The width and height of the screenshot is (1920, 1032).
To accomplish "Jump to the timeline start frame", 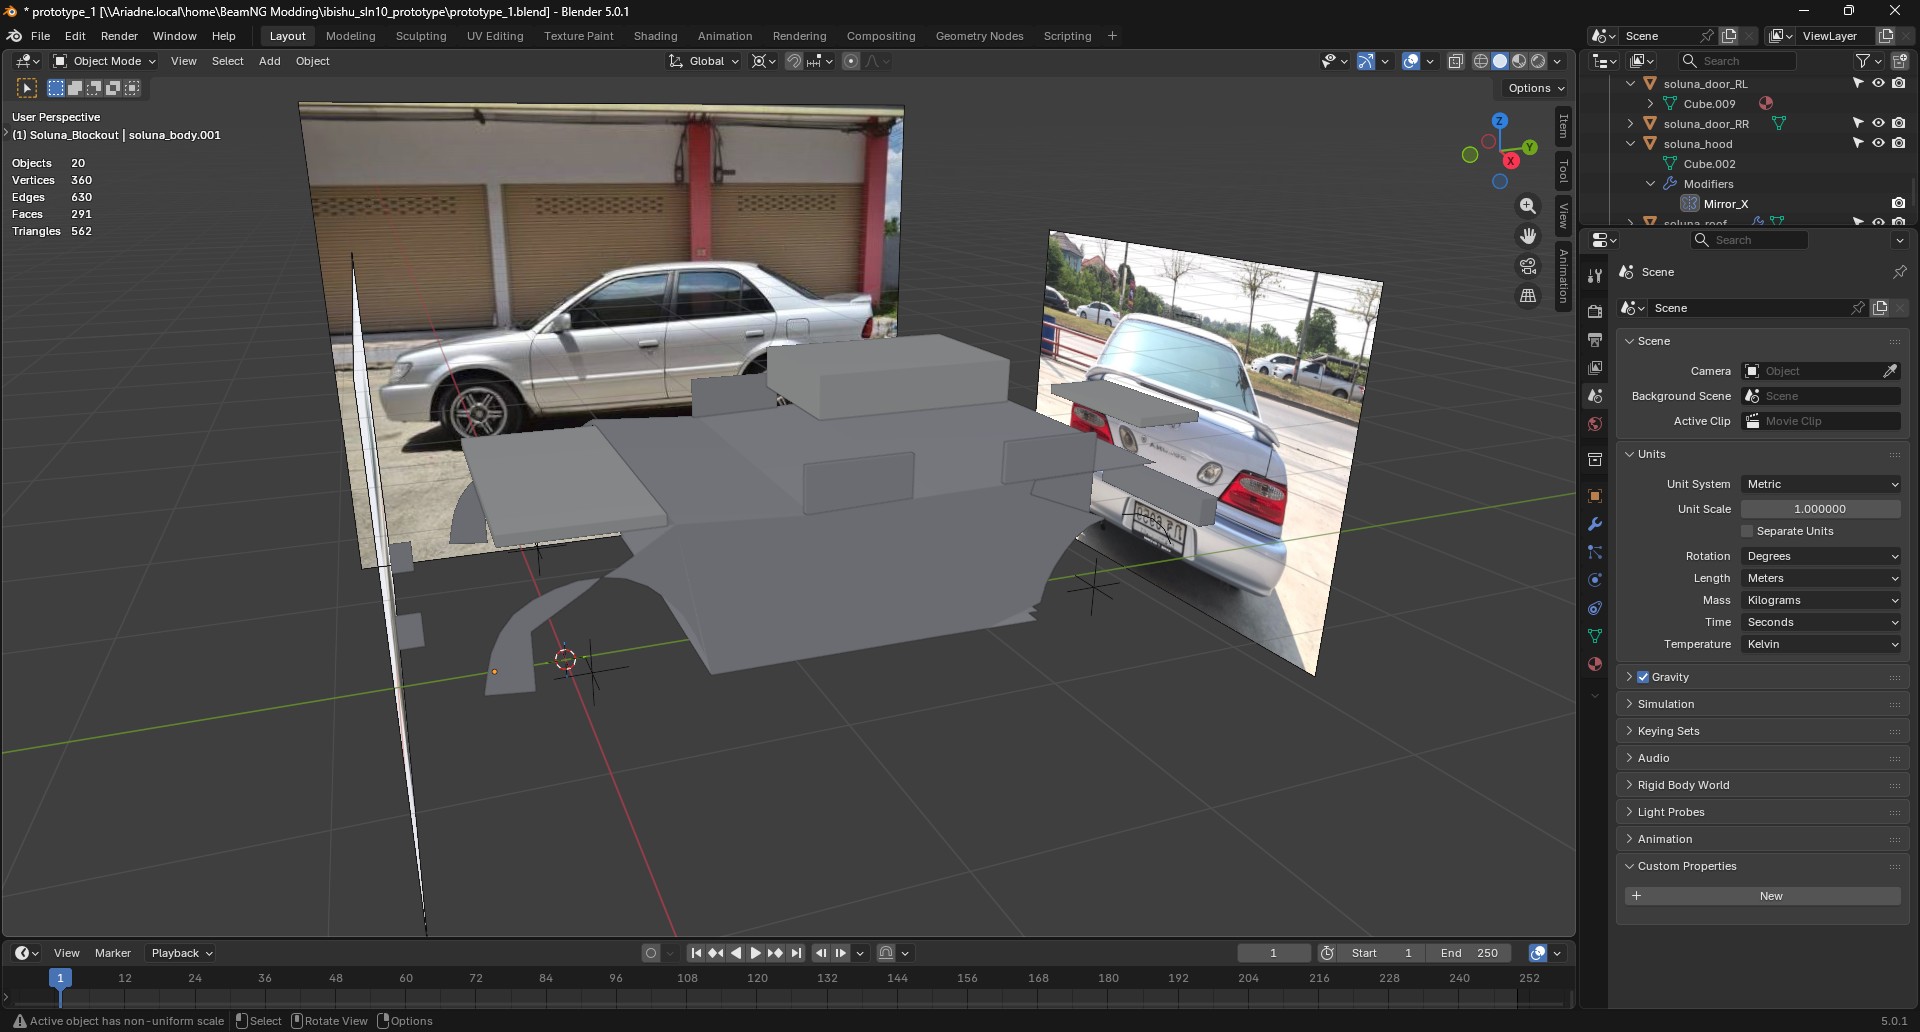I will (x=696, y=953).
